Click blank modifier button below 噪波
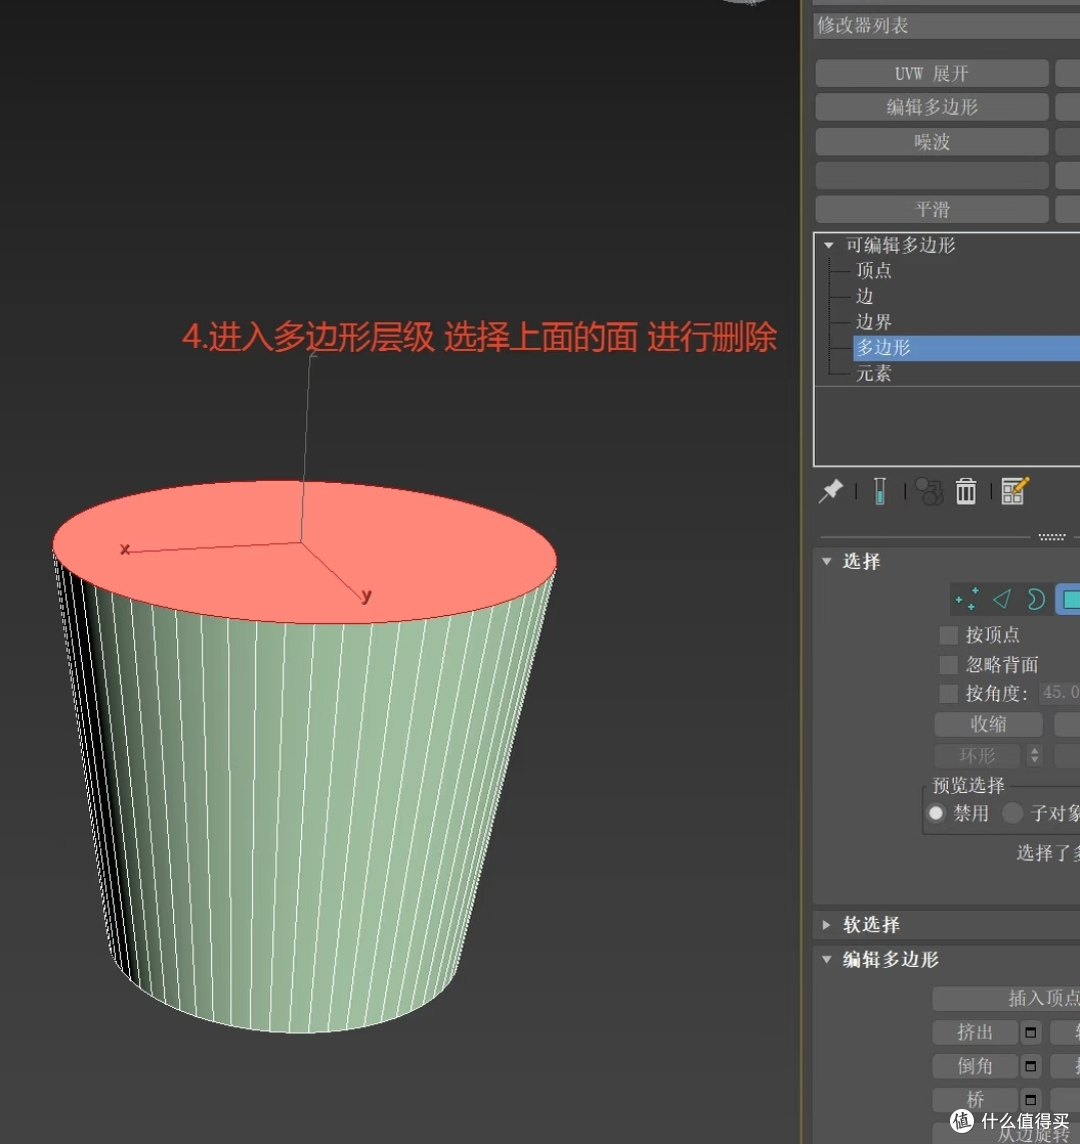 932,176
